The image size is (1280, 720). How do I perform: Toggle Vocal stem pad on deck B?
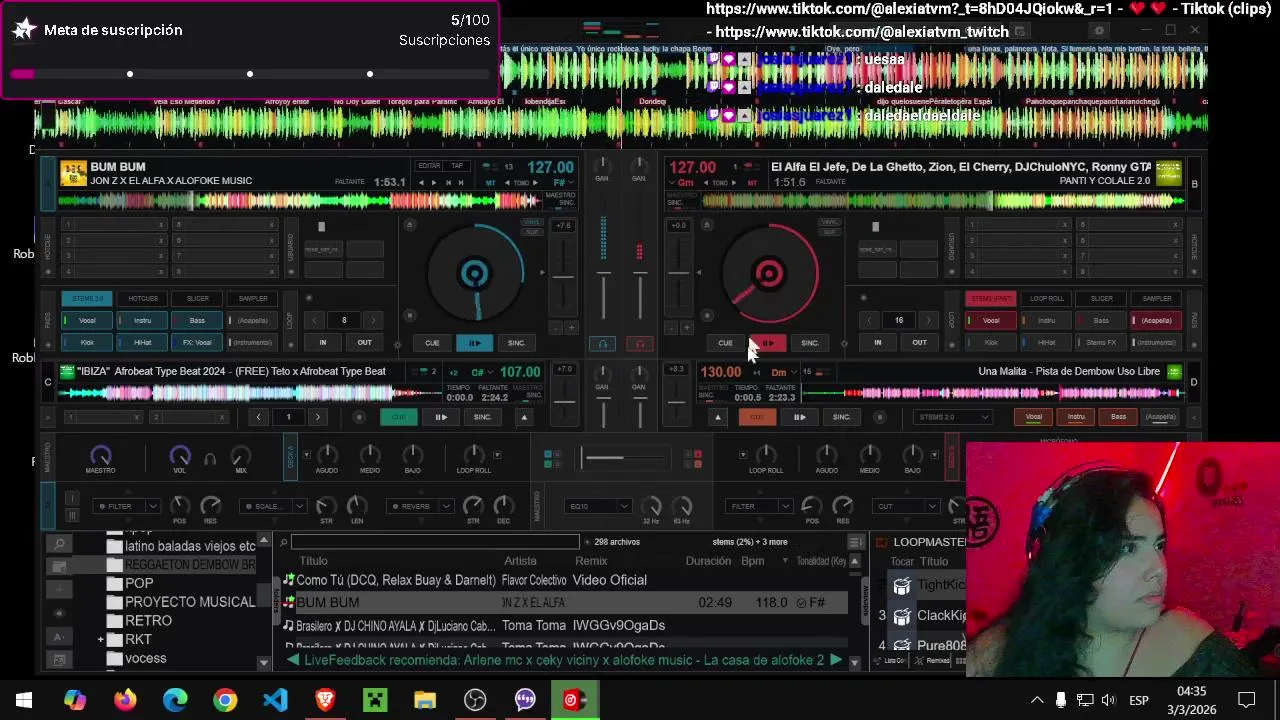[991, 320]
